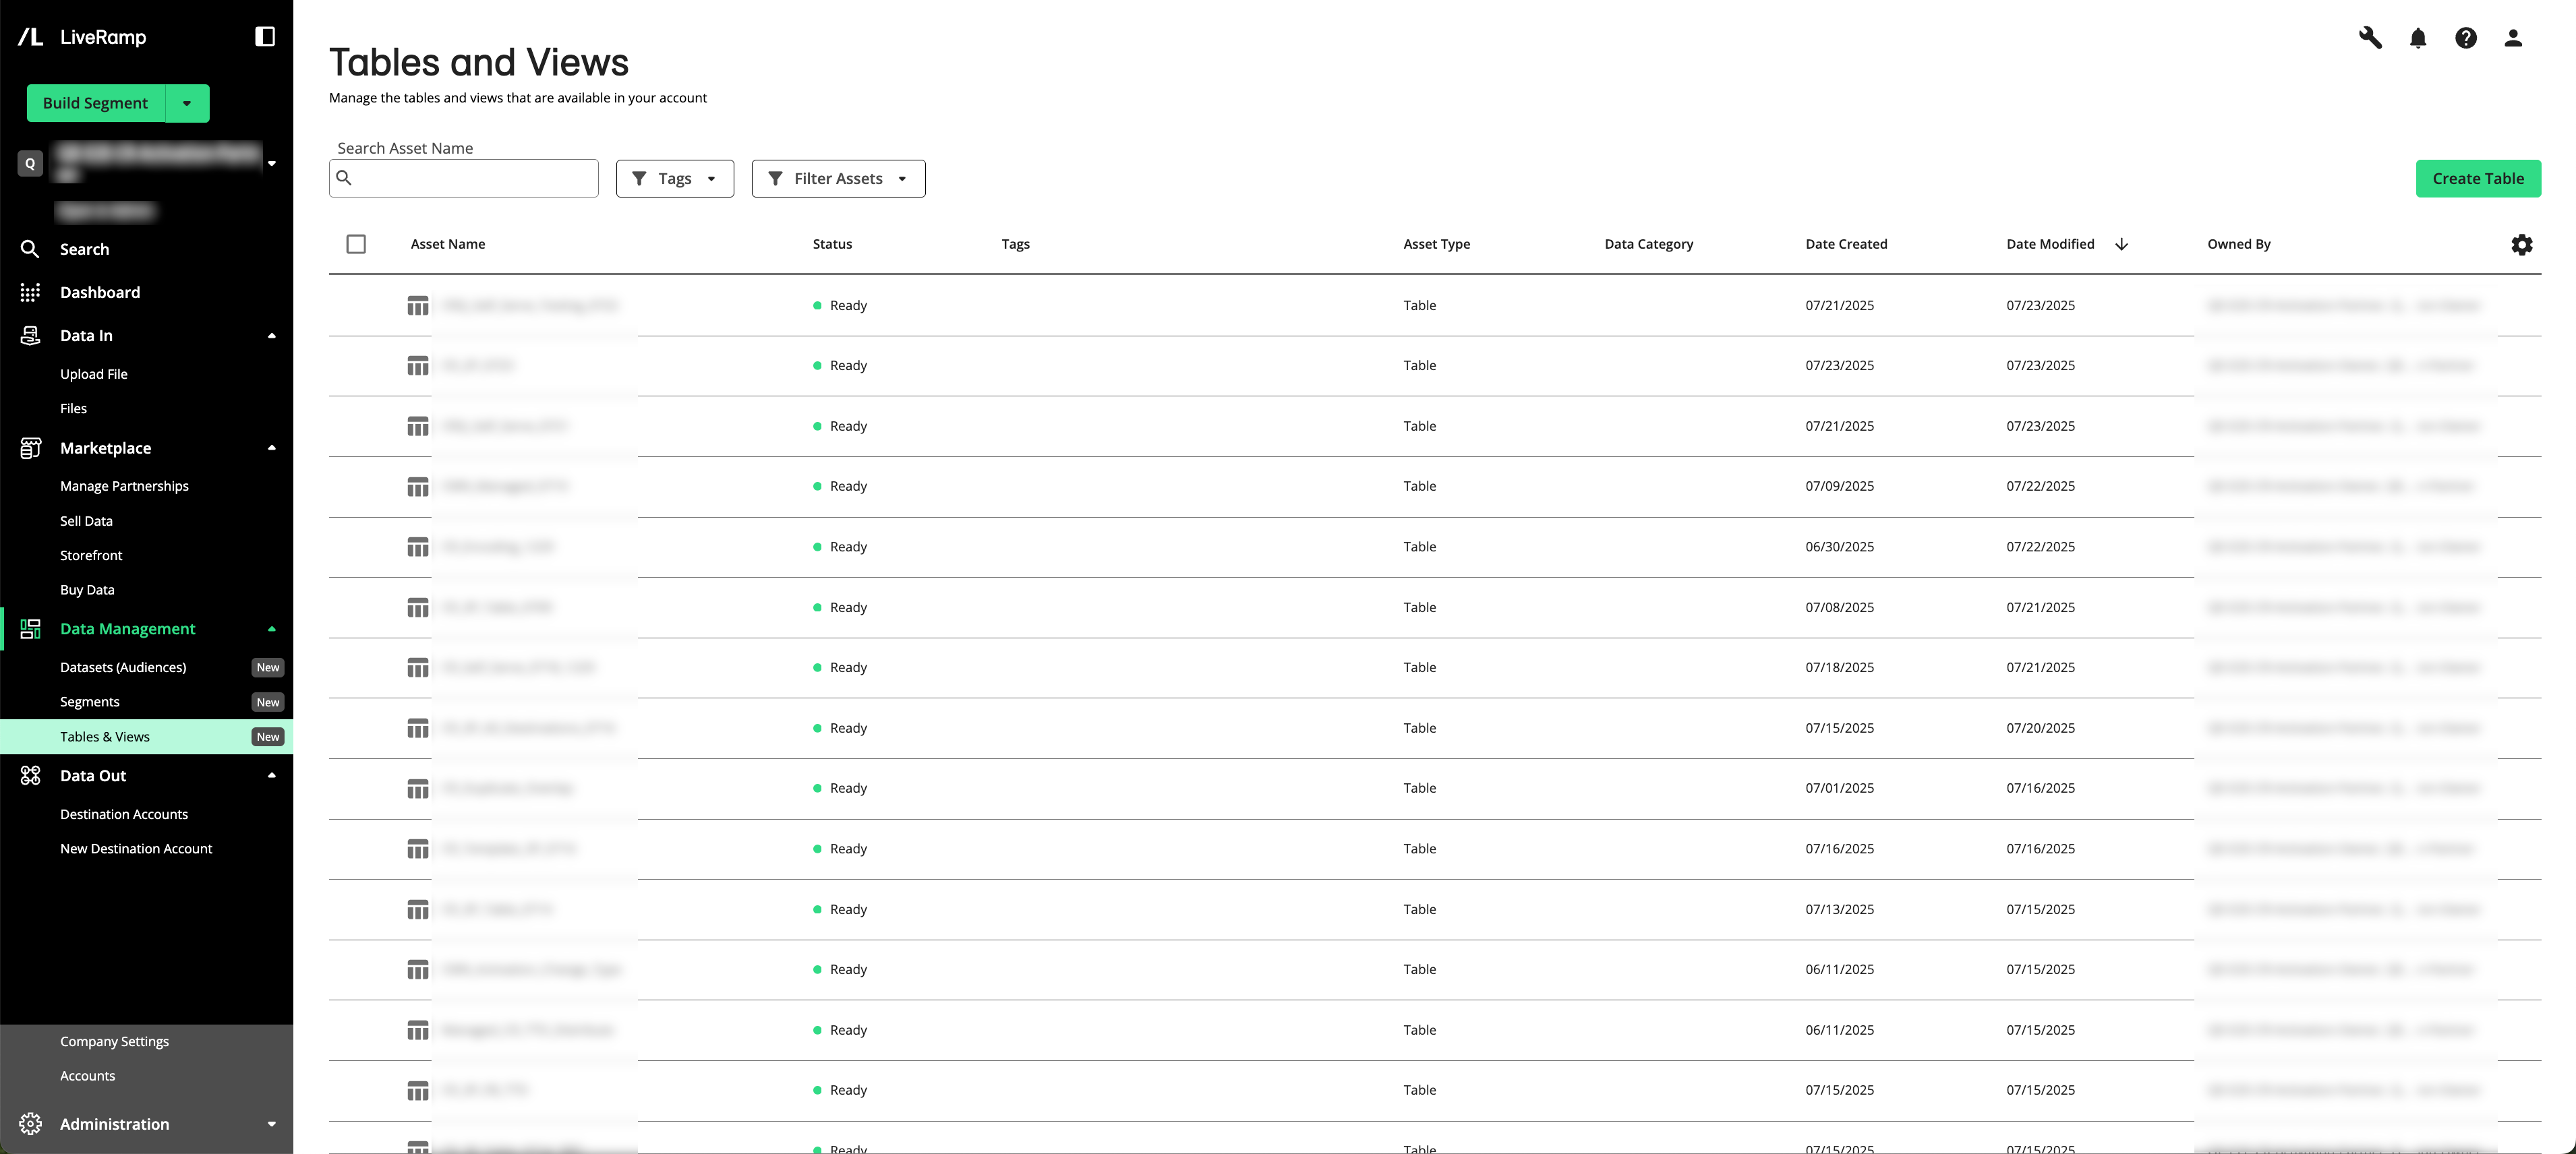
Task: Open Files in sidebar
Action: [x=73, y=408]
